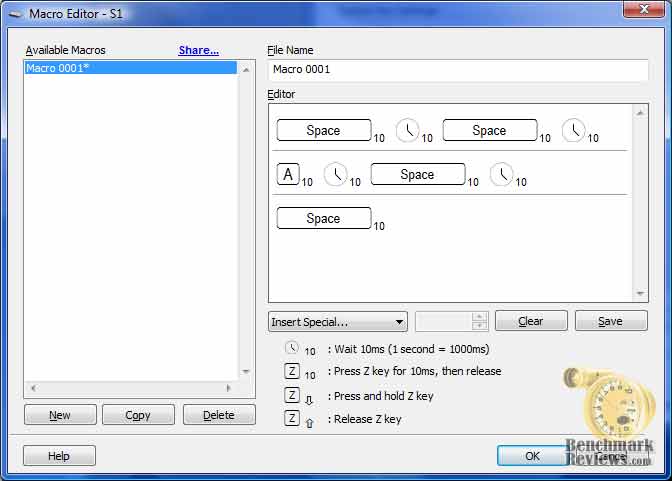This screenshot has width=672, height=481.
Task: Close the Macro Editor window
Action: (x=643, y=9)
